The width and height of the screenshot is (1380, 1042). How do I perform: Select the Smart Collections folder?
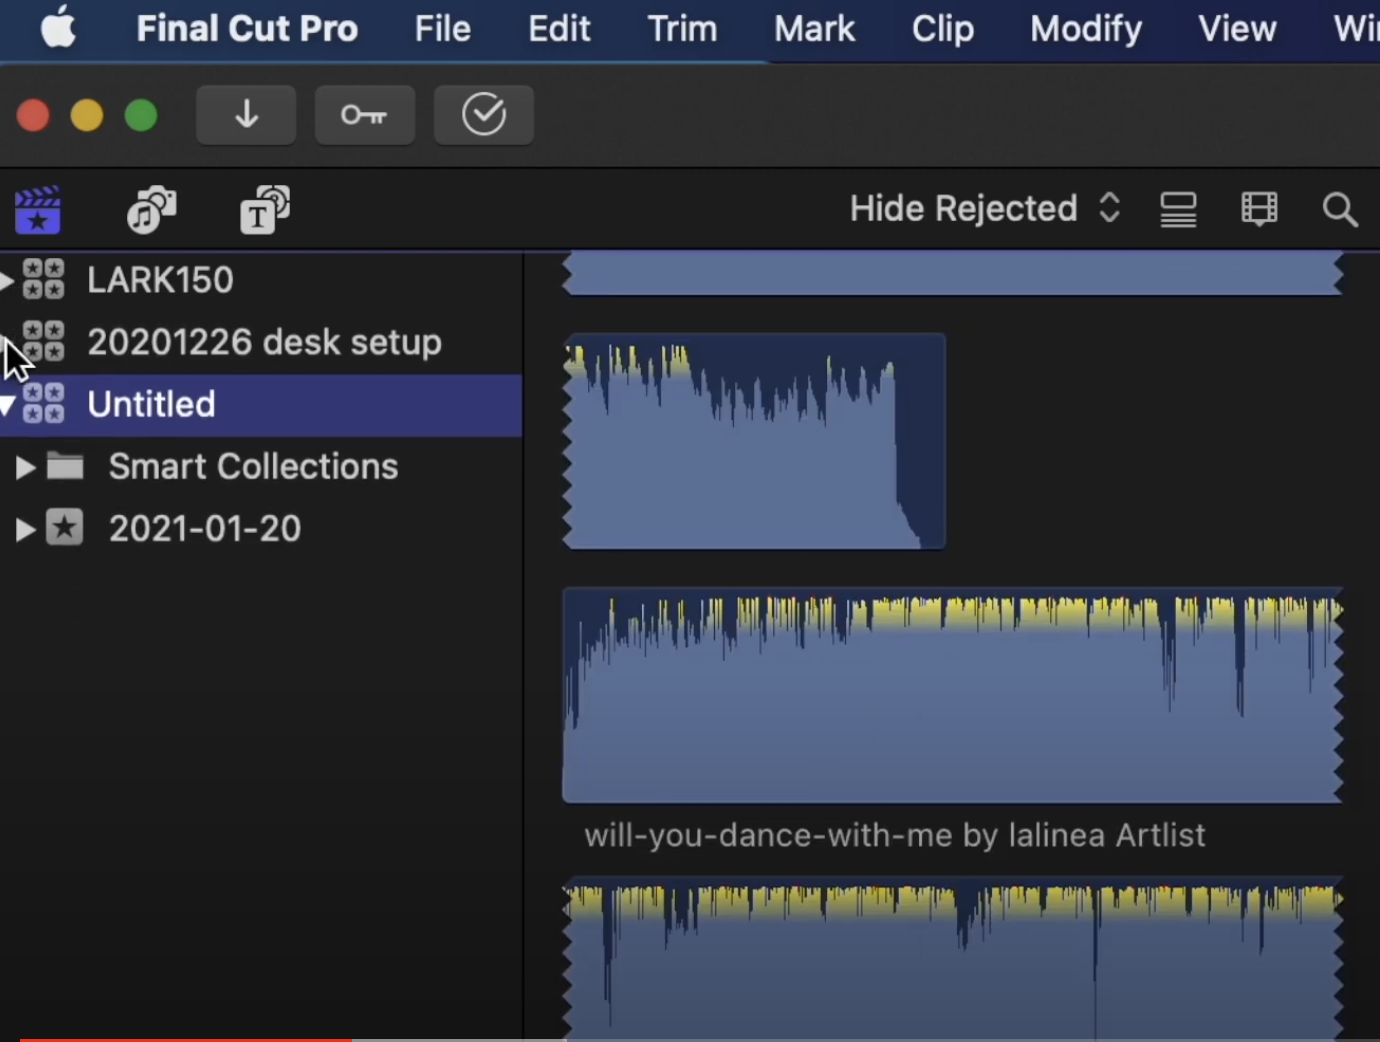pos(253,467)
